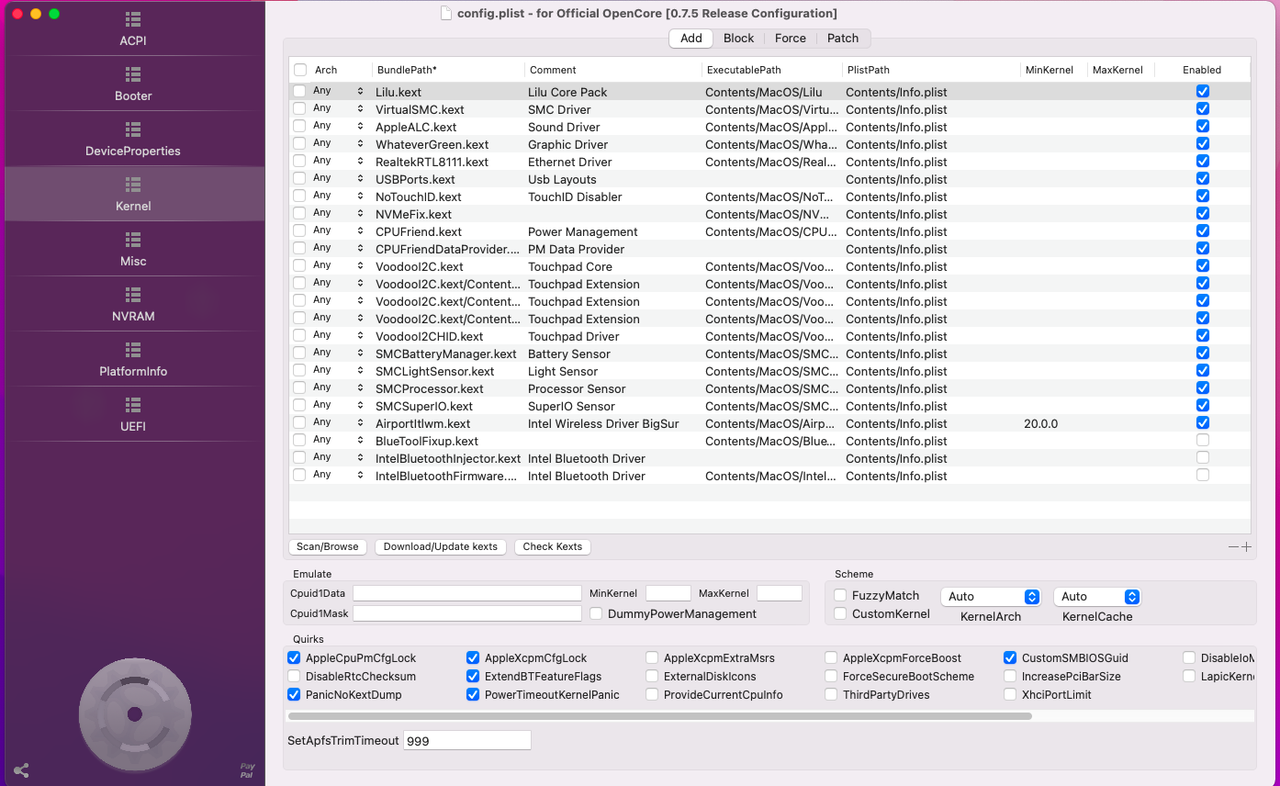Click the Download/Update kexts button

coord(440,547)
